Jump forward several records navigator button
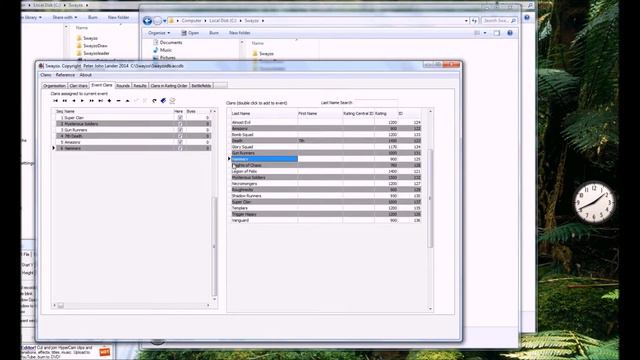This screenshot has height=360, width=640. pyautogui.click(x=91, y=100)
